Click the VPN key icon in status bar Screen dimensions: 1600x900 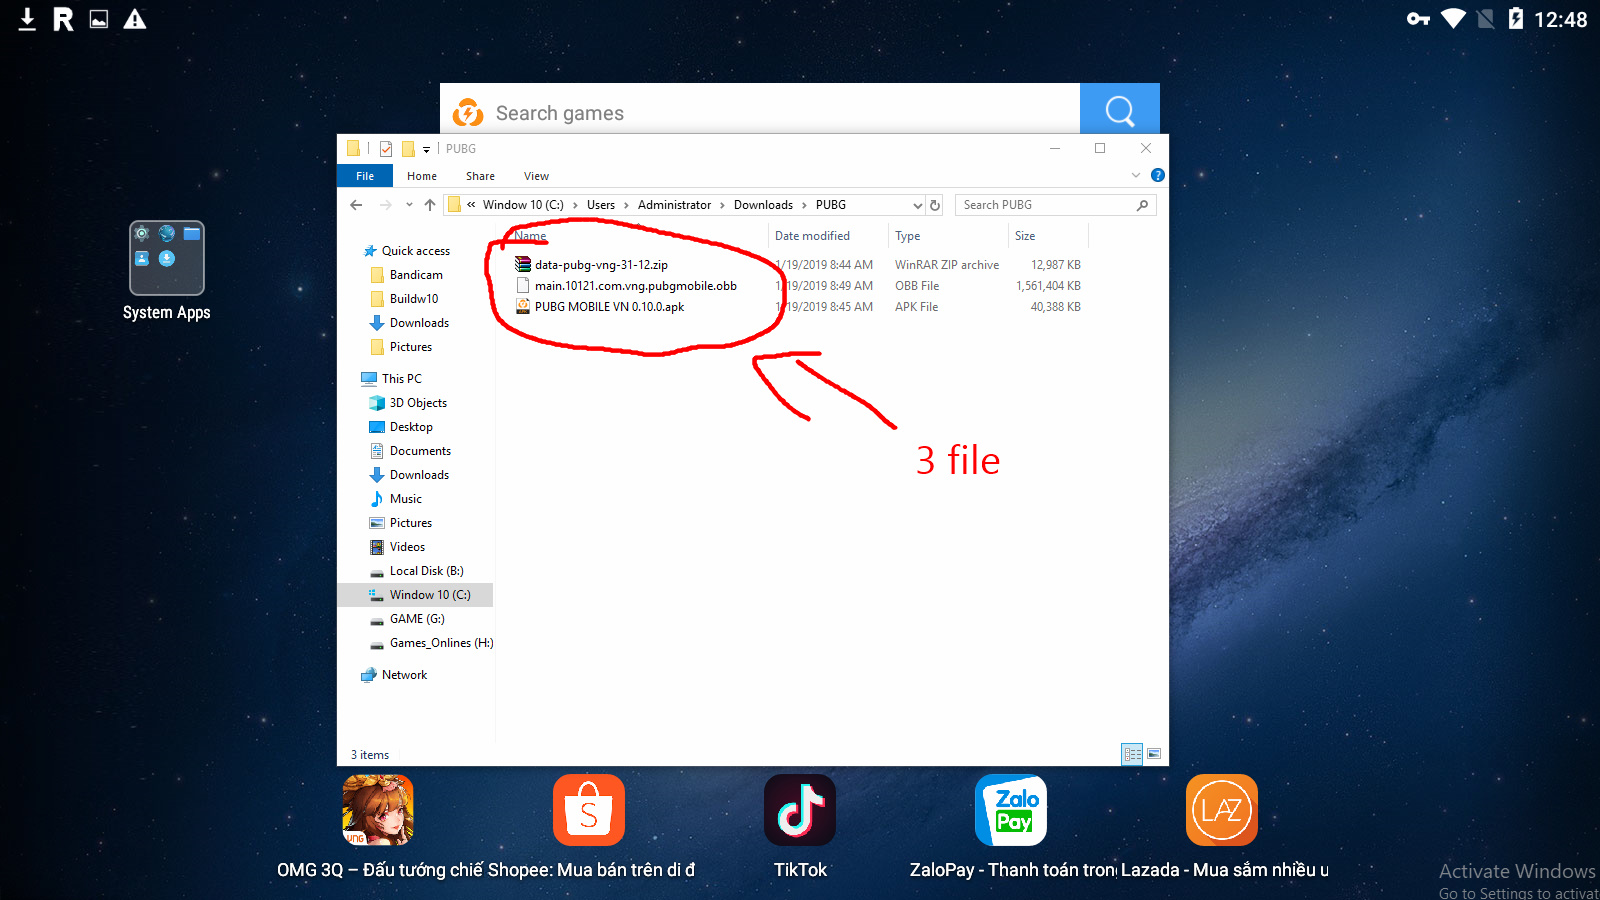click(1418, 19)
